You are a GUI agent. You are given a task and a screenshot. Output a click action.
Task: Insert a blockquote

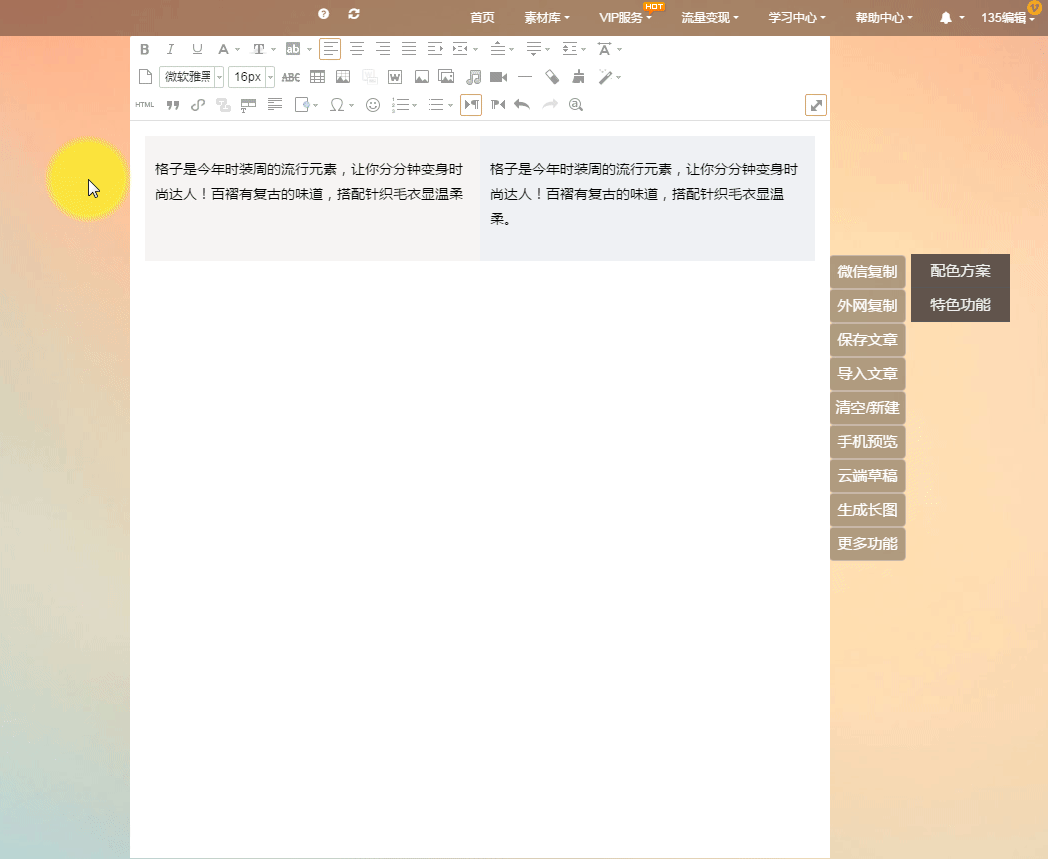(172, 105)
